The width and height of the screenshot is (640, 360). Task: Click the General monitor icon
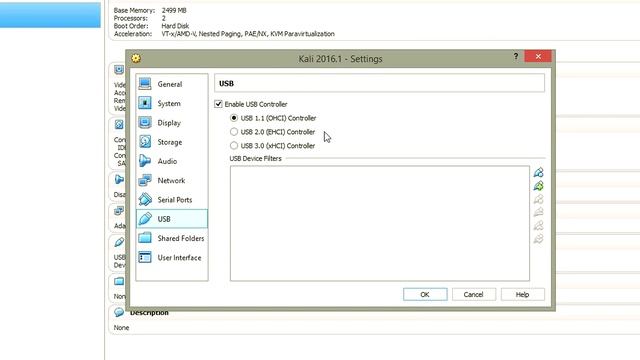coord(145,84)
